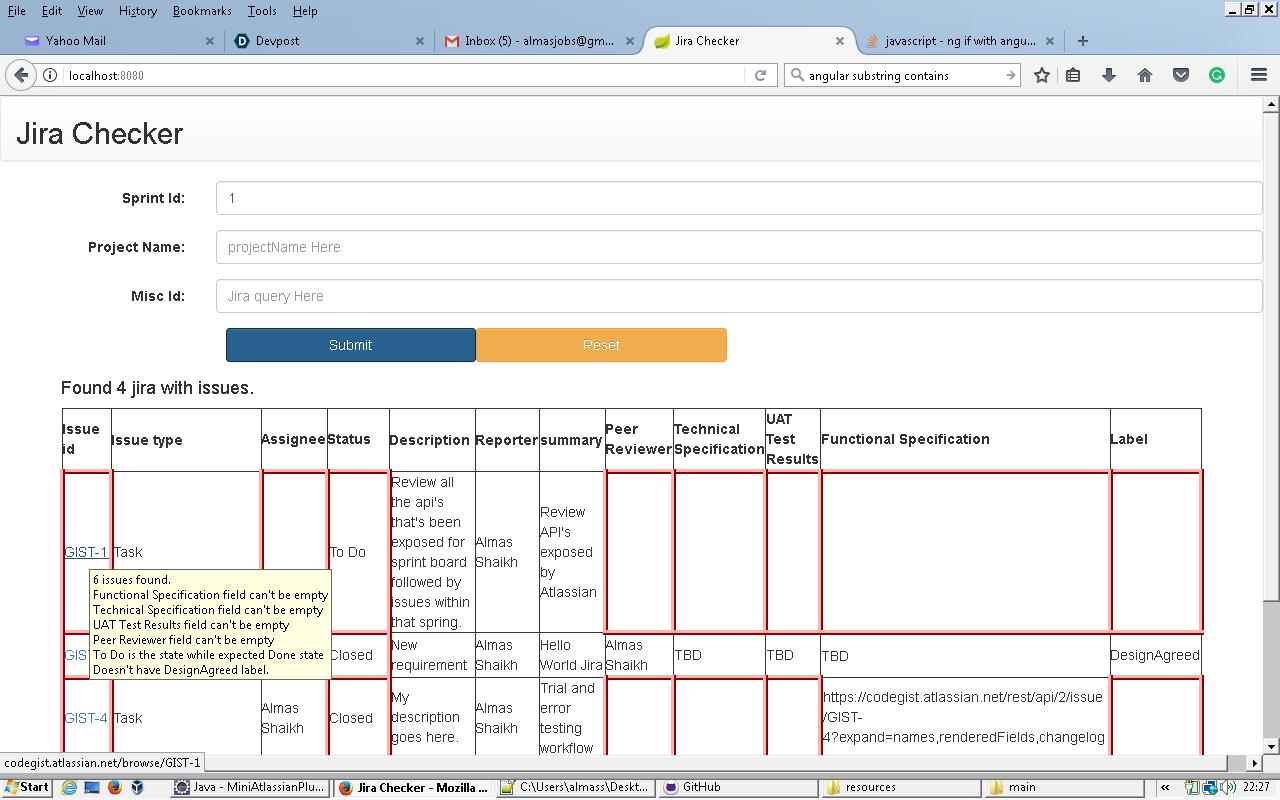Screen dimensions: 1280x800
Task: Focus the Misc Id Jira query field
Action: pos(739,296)
